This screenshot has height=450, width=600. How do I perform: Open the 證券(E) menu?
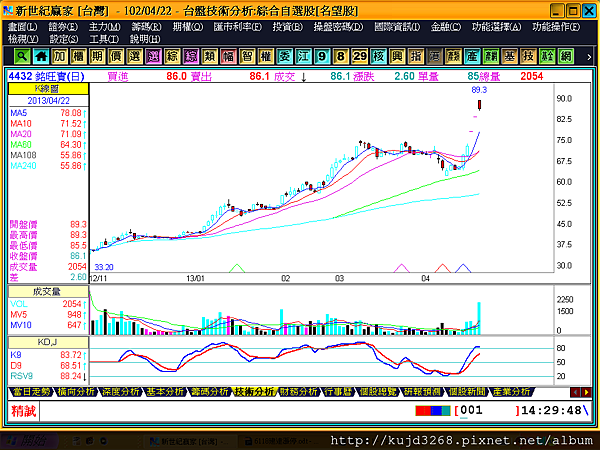point(63,27)
